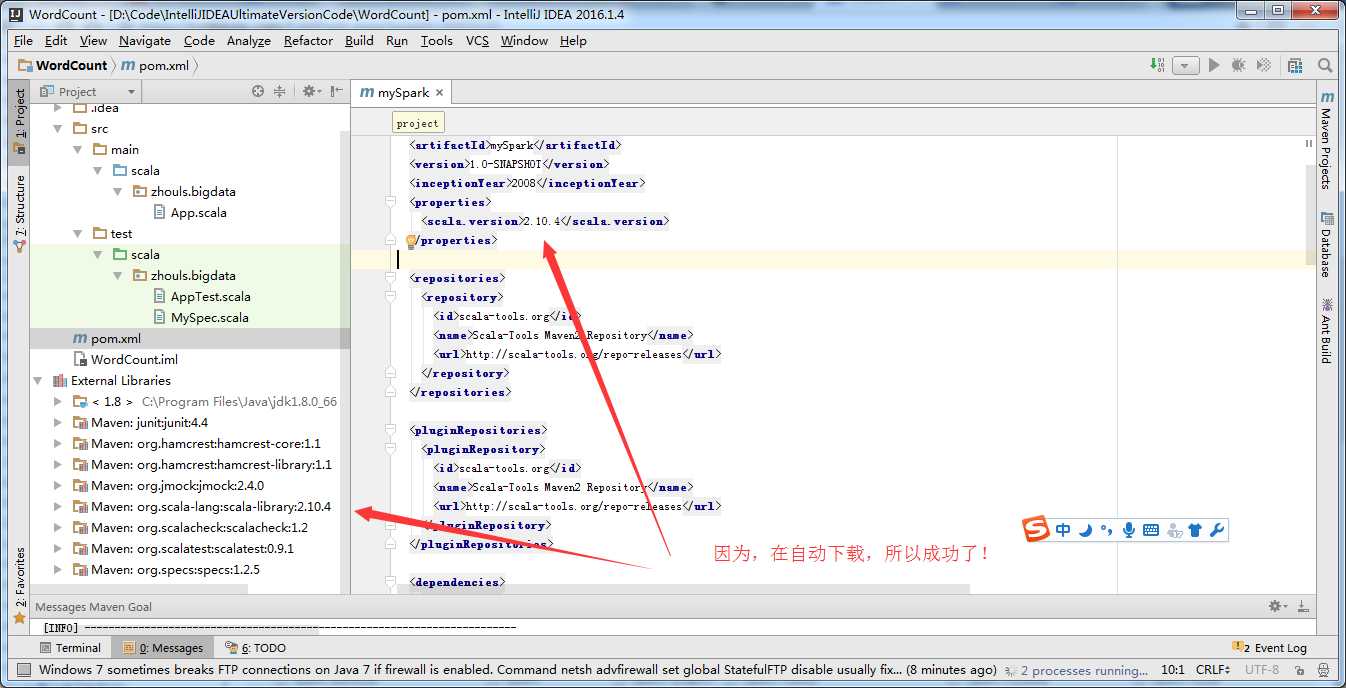
Task: Open Database side panel
Action: pyautogui.click(x=1327, y=245)
